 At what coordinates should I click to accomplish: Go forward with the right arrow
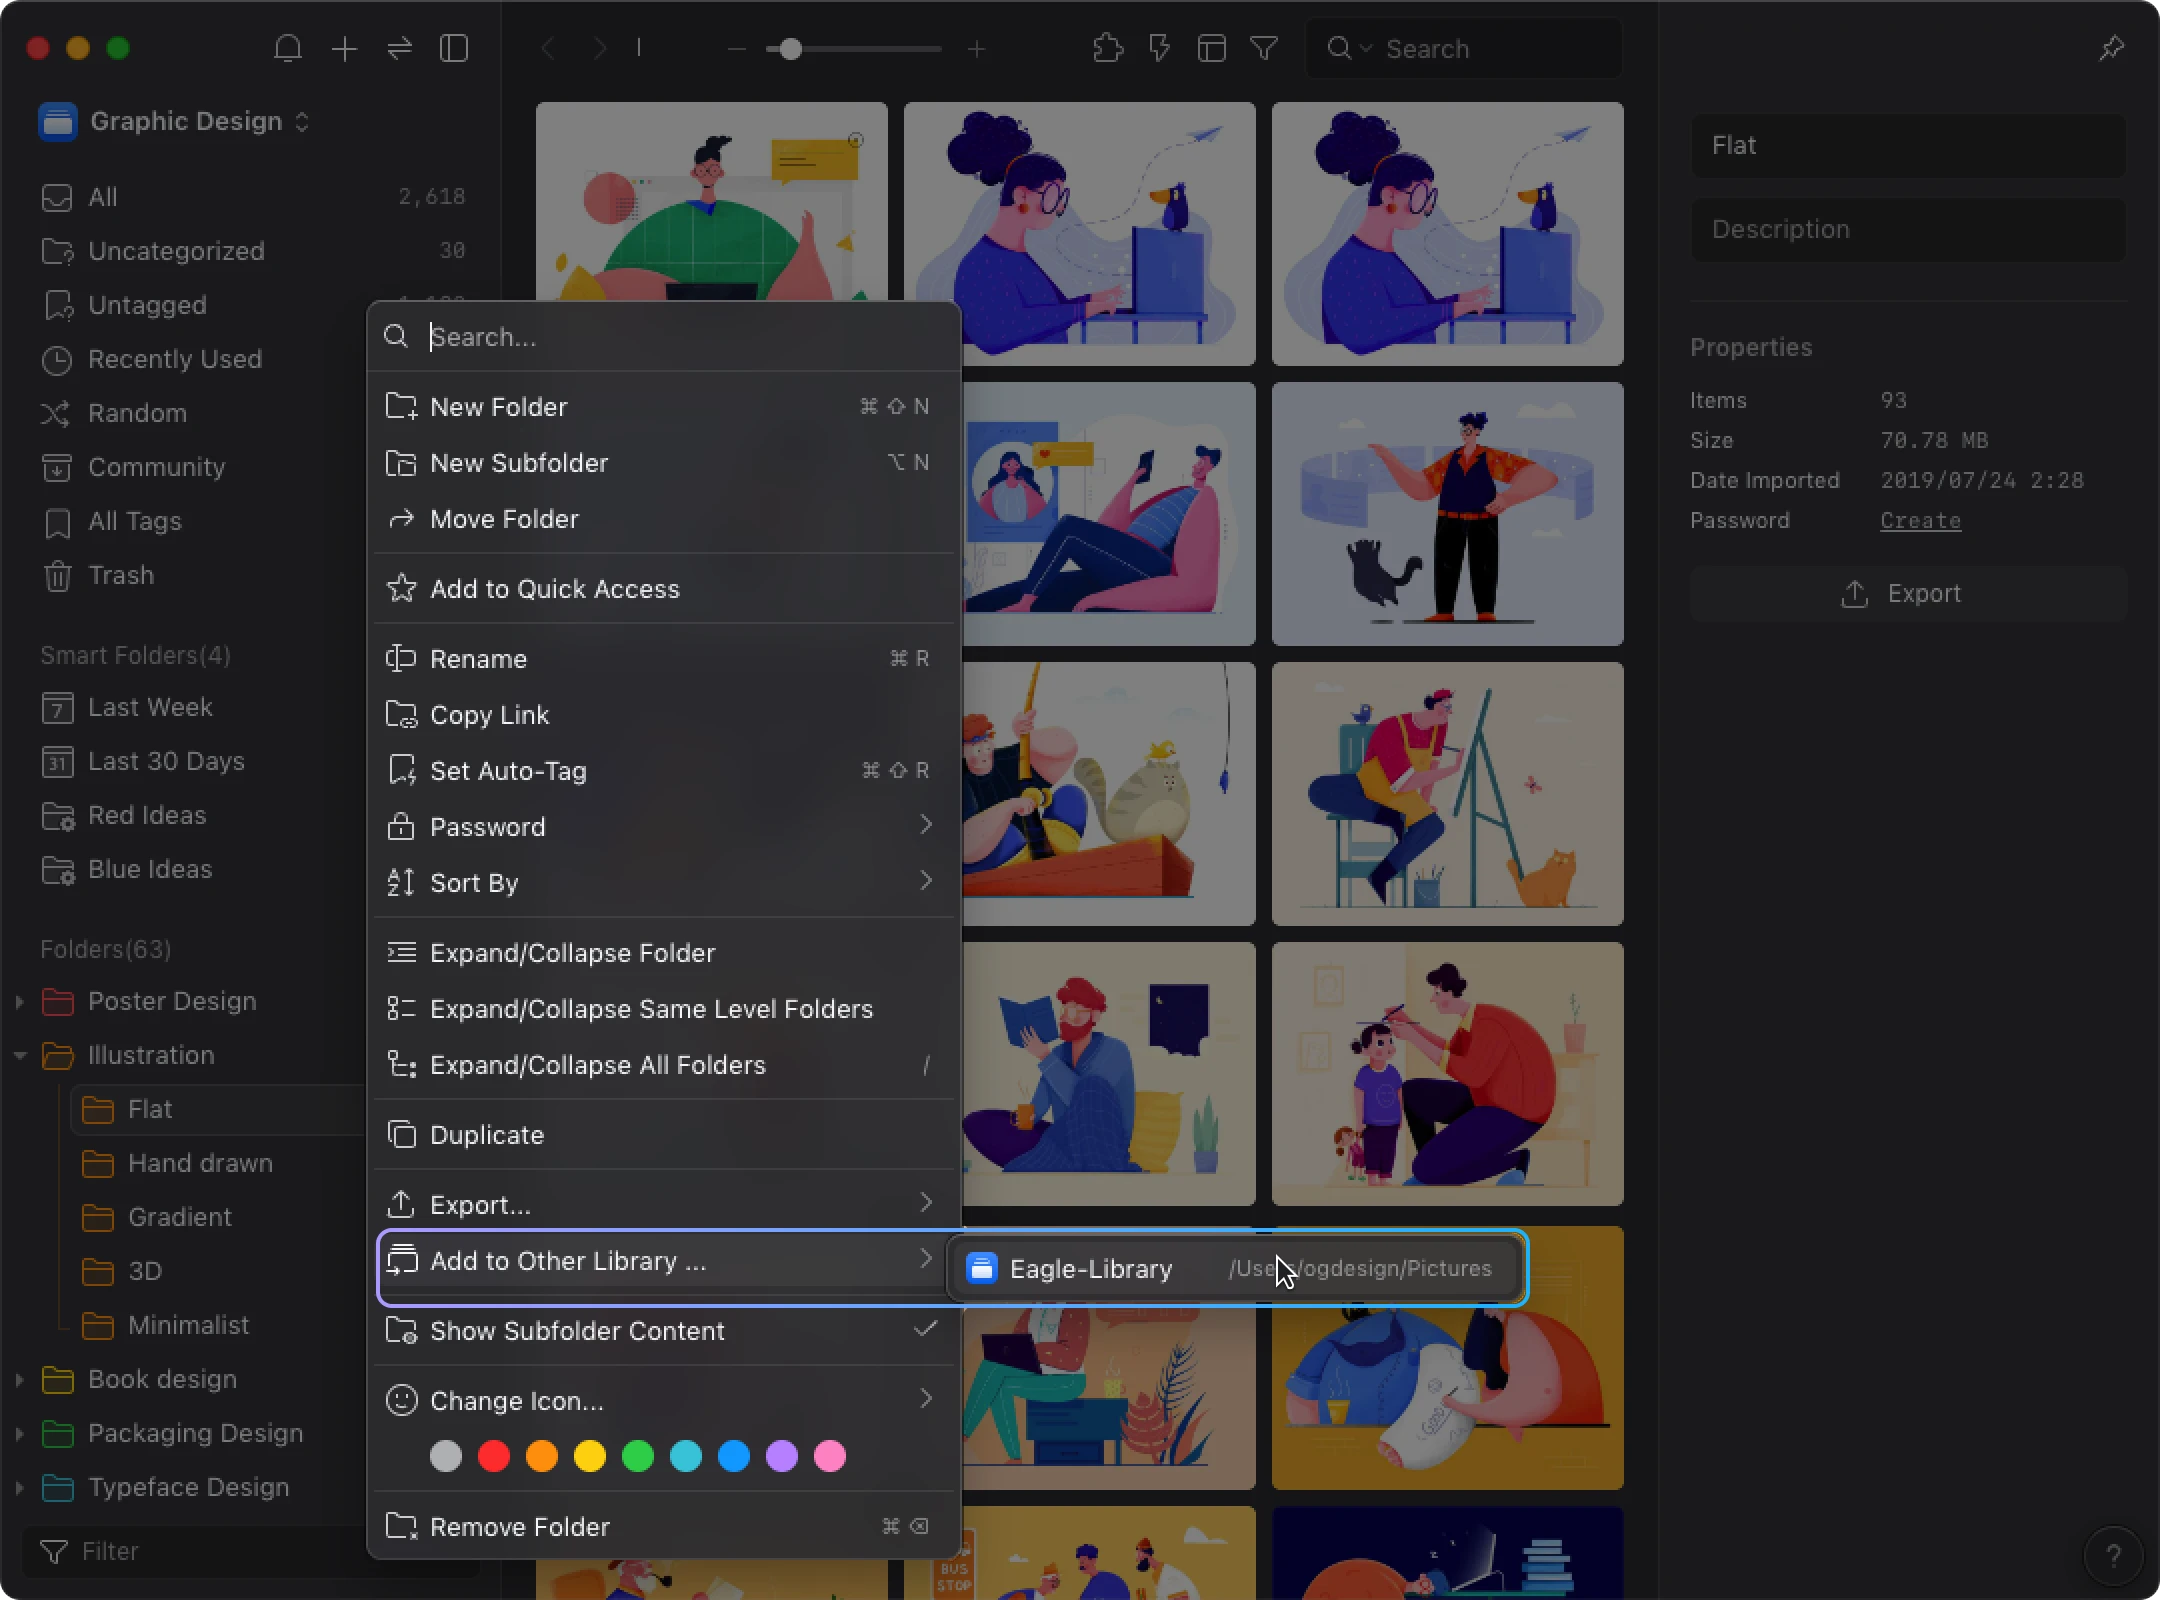600,48
